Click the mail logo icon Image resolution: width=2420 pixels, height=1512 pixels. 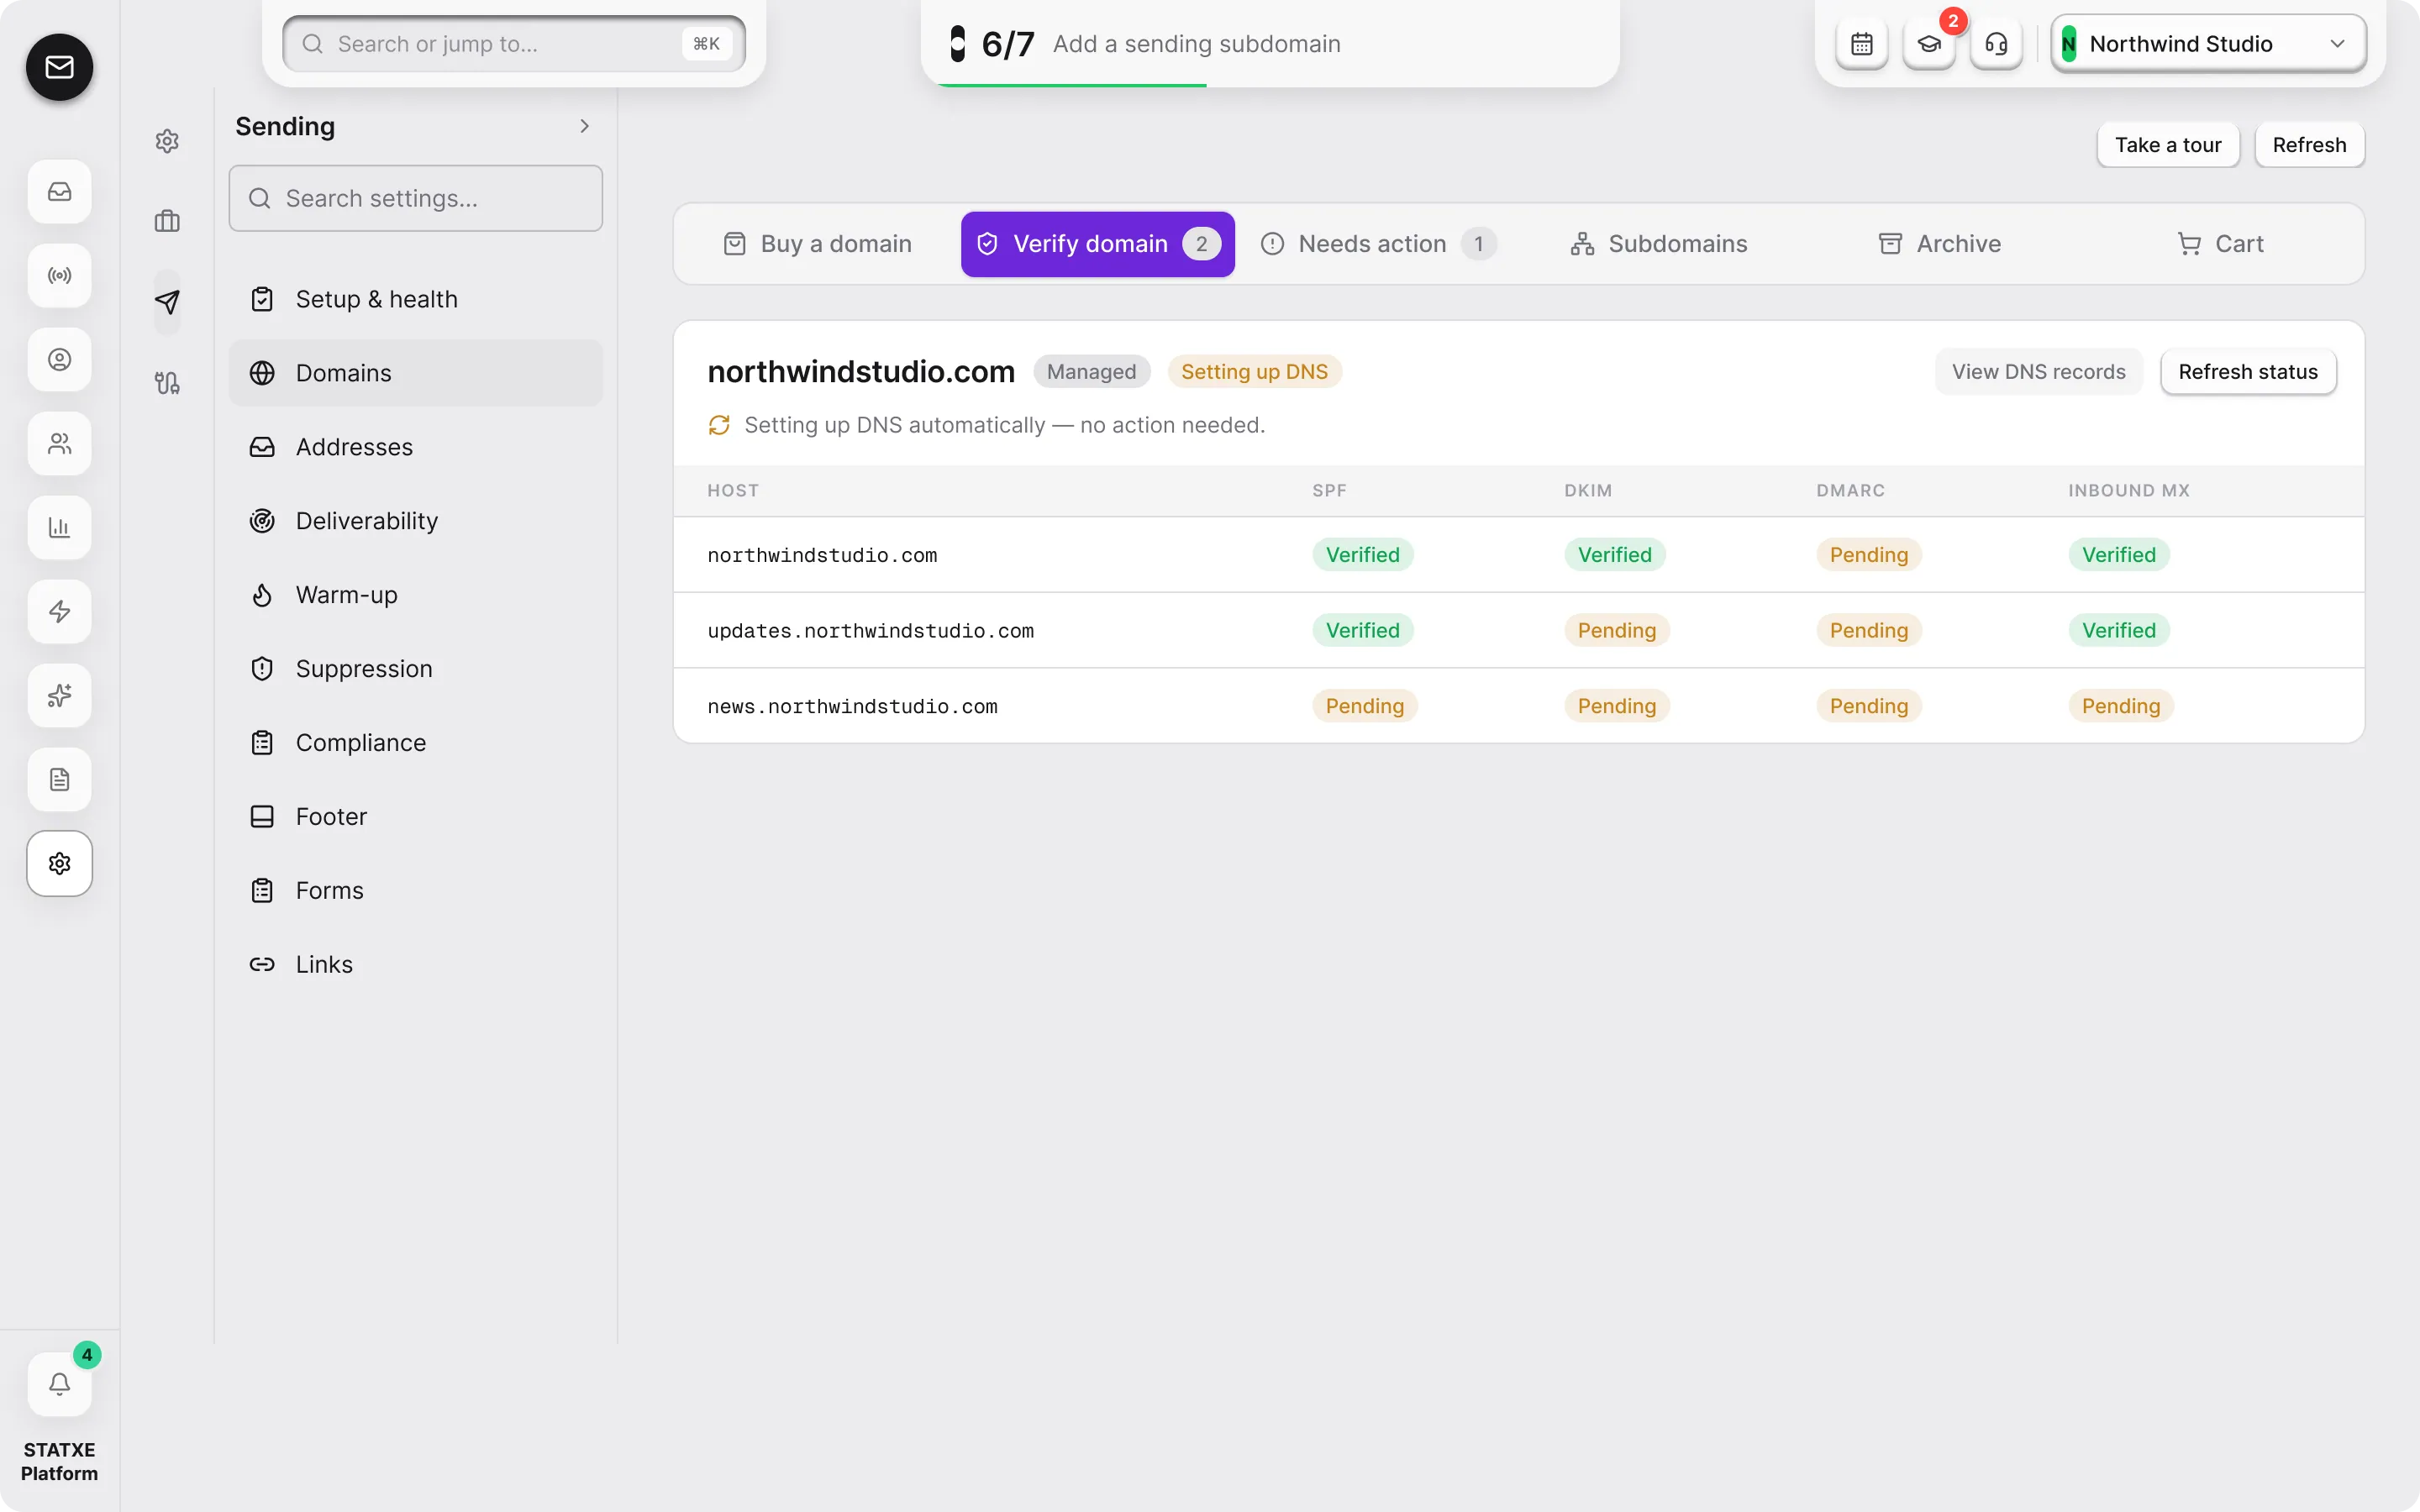pos(59,67)
